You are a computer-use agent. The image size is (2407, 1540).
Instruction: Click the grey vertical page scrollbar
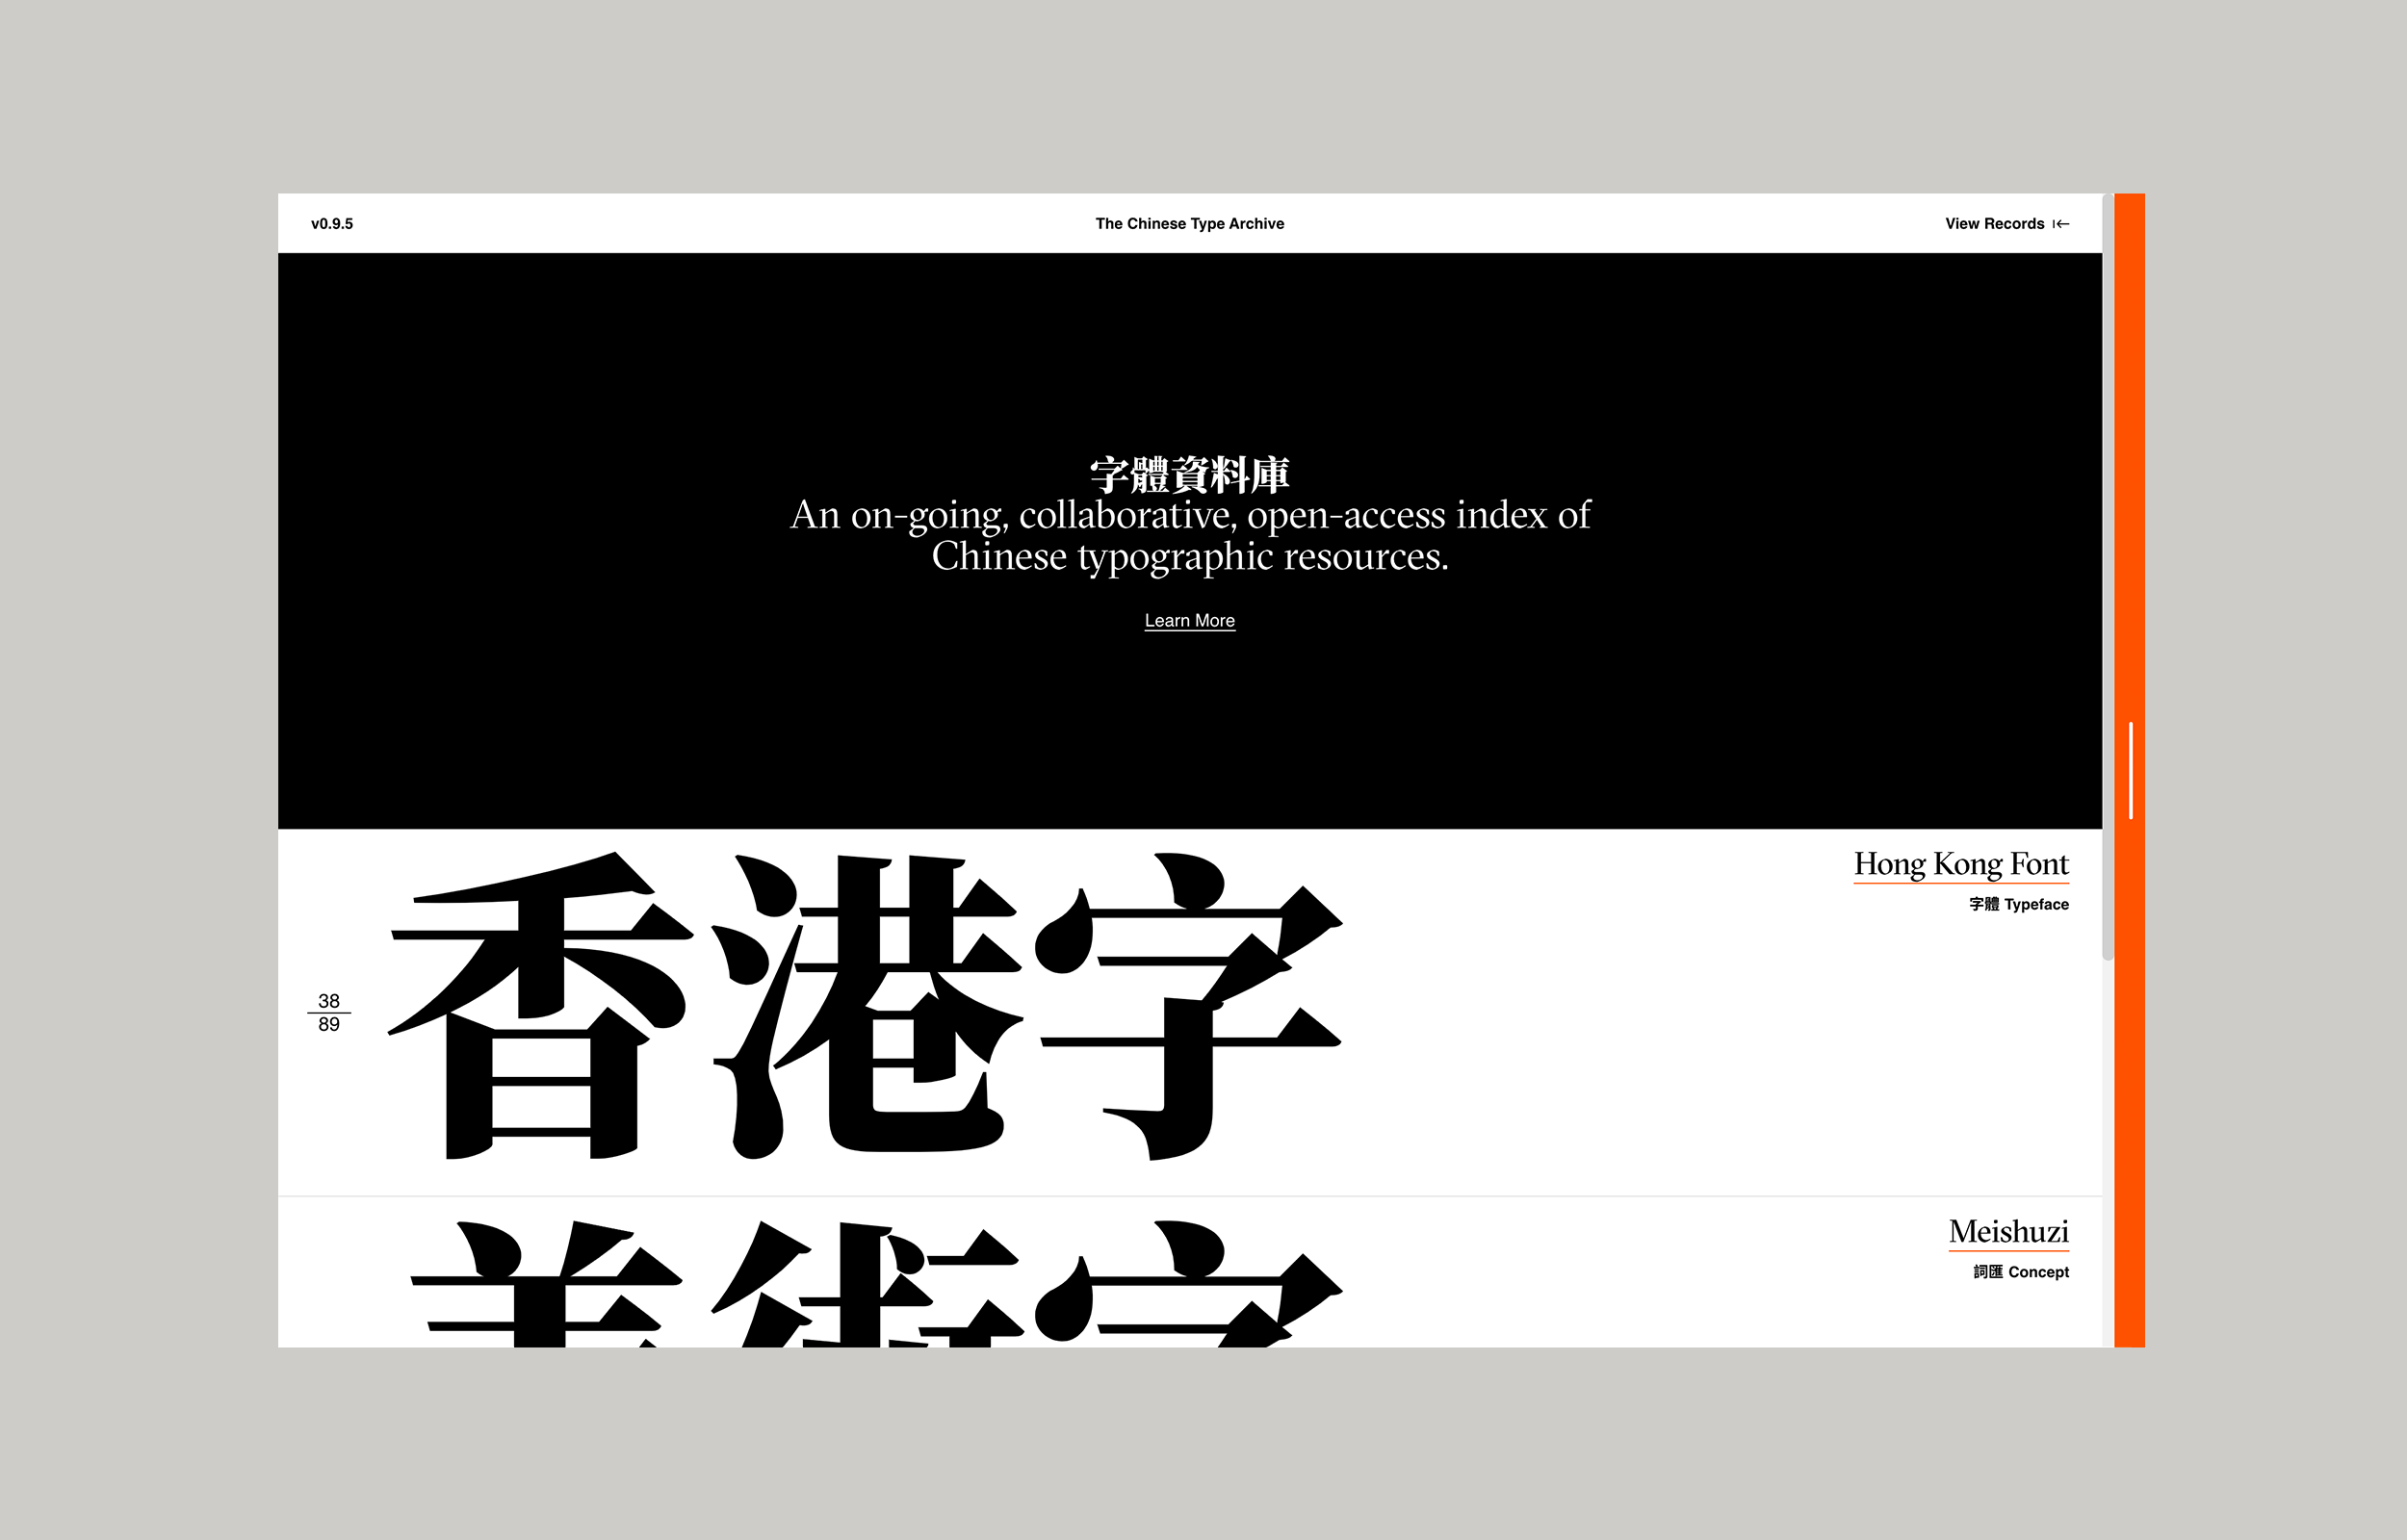tap(2107, 580)
